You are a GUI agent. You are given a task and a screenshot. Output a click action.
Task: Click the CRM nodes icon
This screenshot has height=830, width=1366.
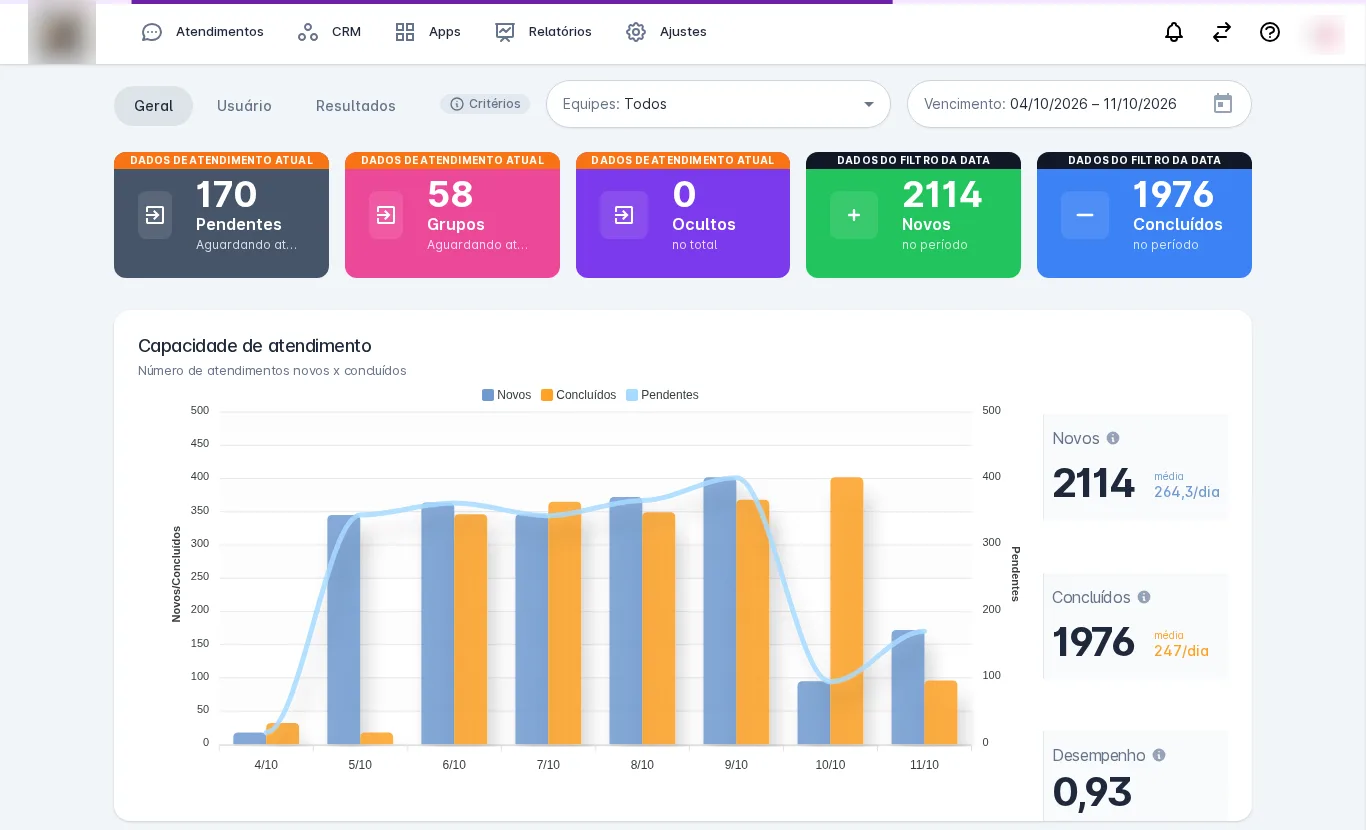(x=308, y=32)
